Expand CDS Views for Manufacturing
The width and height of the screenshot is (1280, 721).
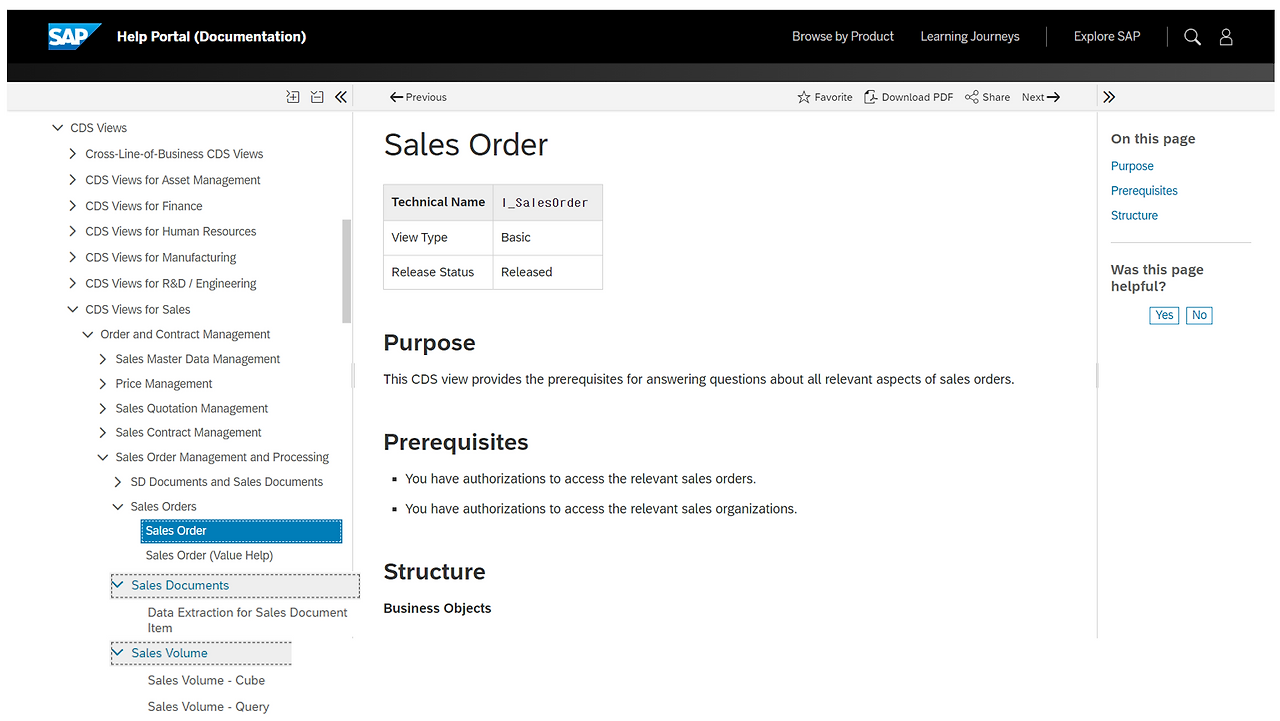tap(72, 257)
